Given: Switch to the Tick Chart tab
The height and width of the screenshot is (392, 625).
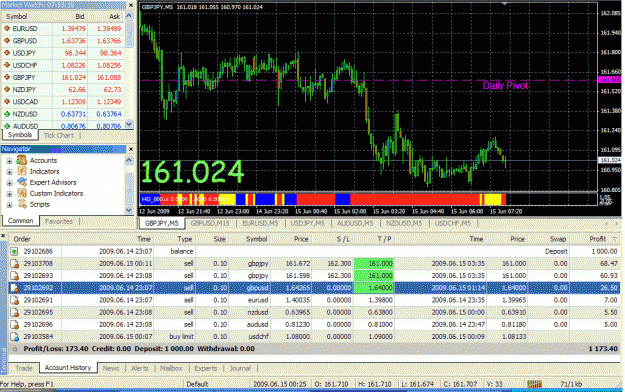Looking at the screenshot, I should pyautogui.click(x=59, y=136).
